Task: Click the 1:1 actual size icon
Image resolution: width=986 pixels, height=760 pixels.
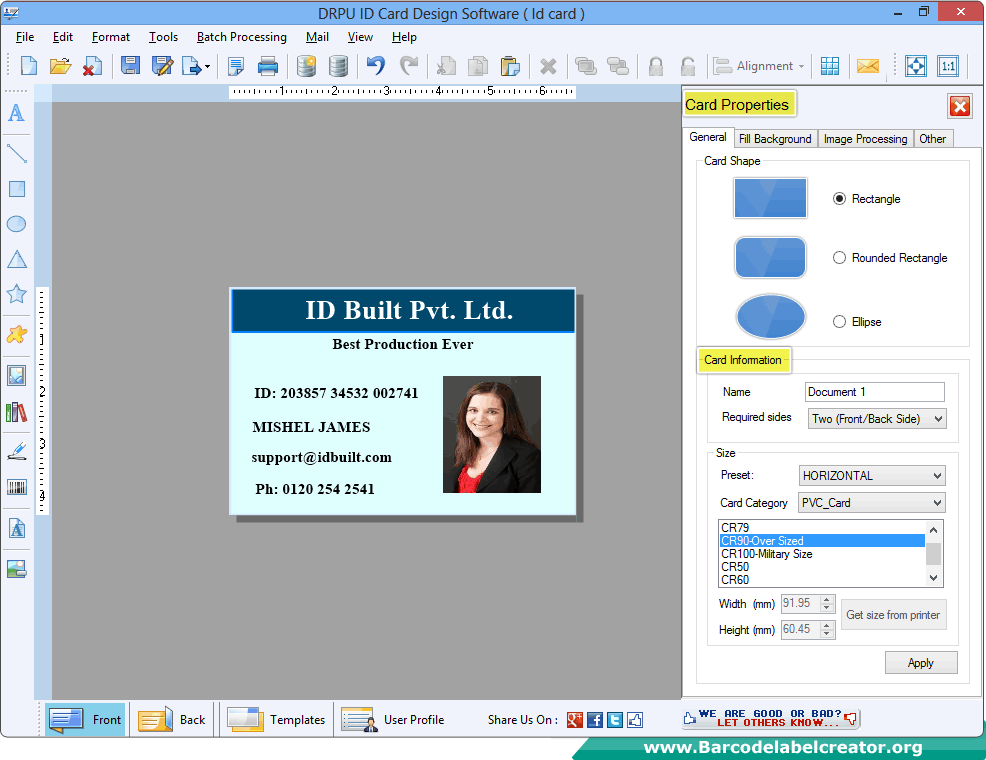Action: pos(948,66)
